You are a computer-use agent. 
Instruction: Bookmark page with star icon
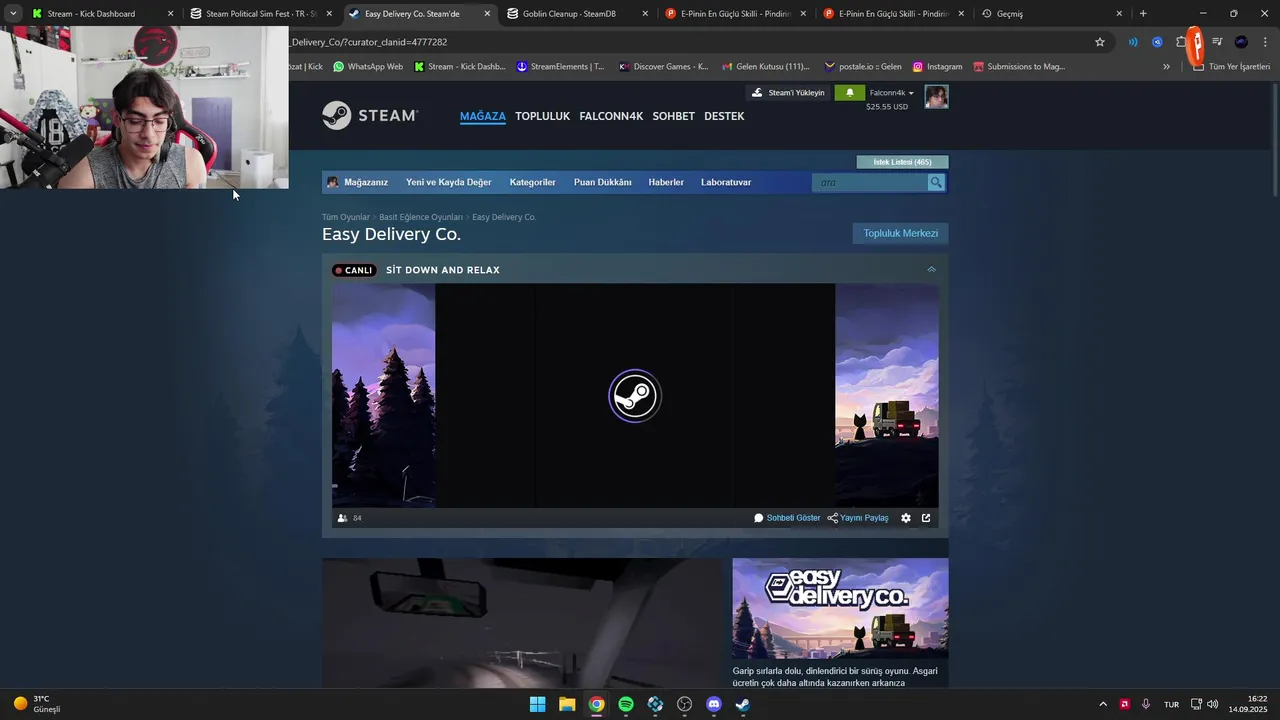coord(1100,42)
